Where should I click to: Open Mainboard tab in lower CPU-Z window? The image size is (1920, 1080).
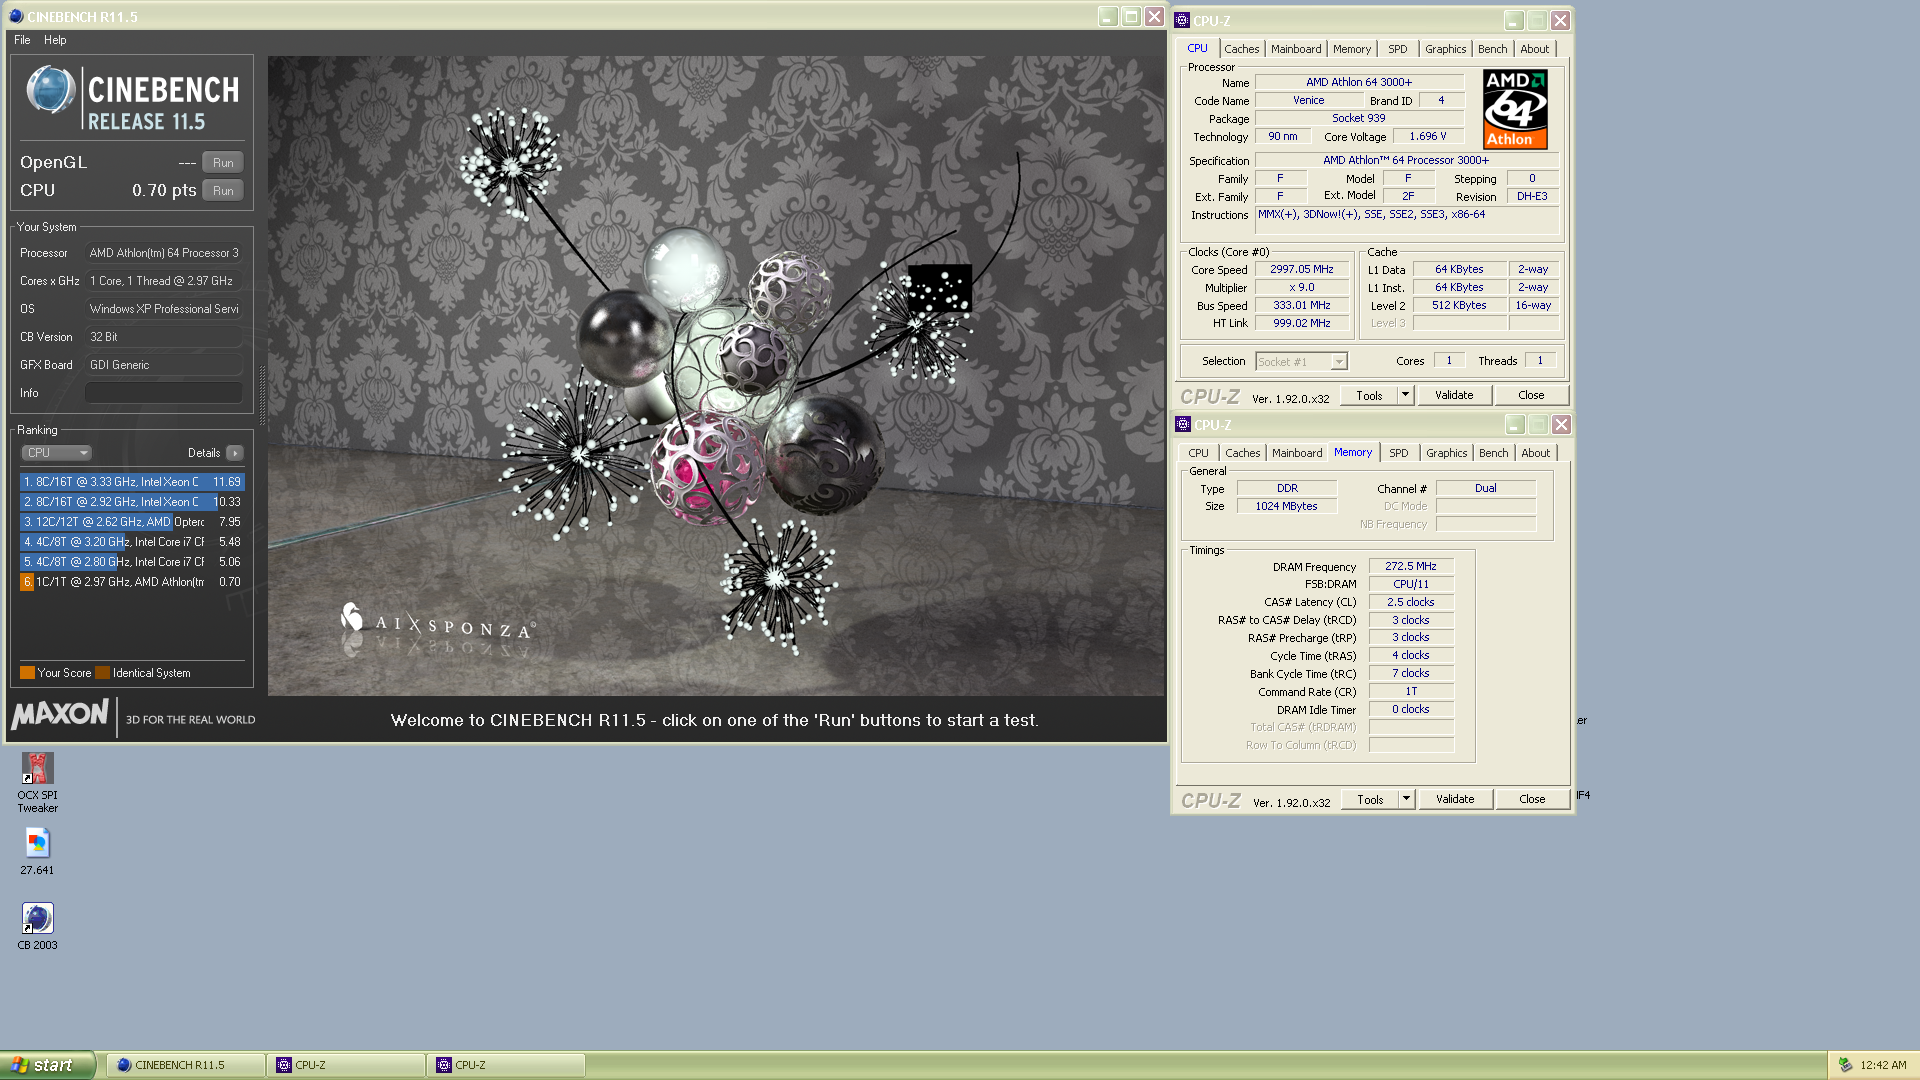point(1297,453)
